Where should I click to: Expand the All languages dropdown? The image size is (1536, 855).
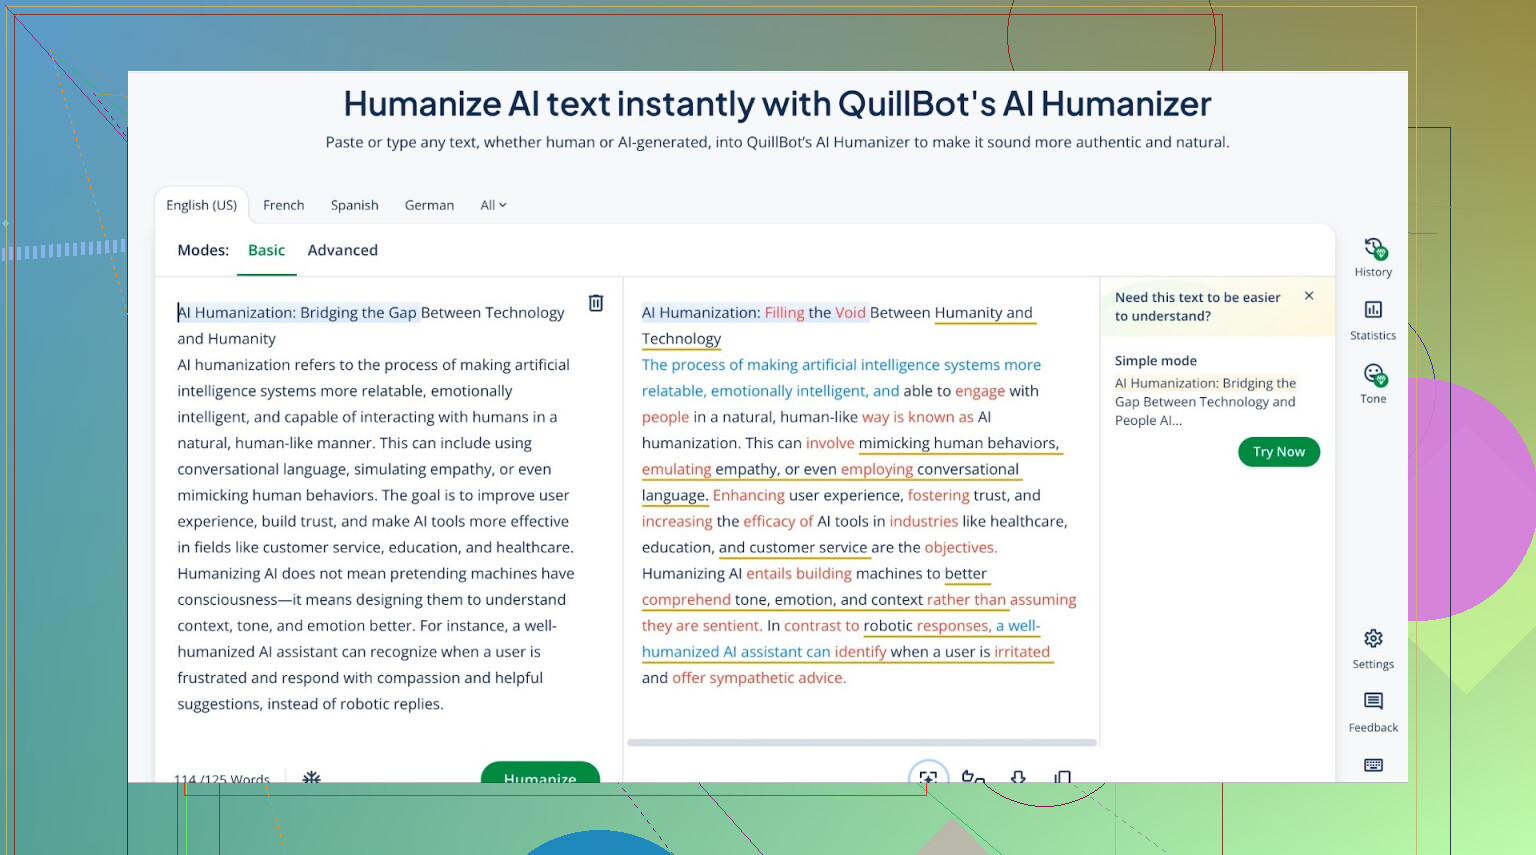click(493, 205)
